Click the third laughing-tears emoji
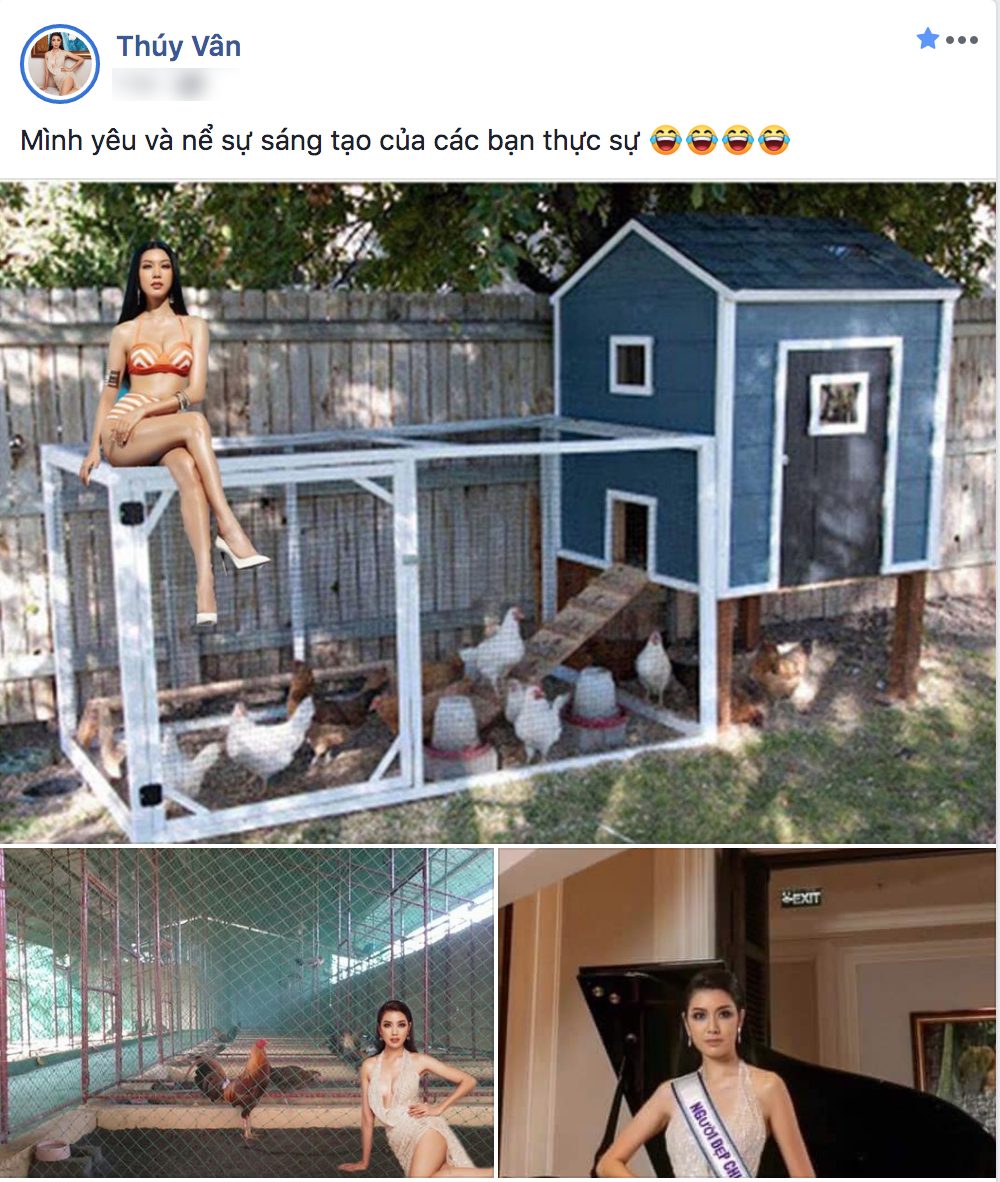Viewport: 1000px width, 1182px height. click(x=738, y=140)
